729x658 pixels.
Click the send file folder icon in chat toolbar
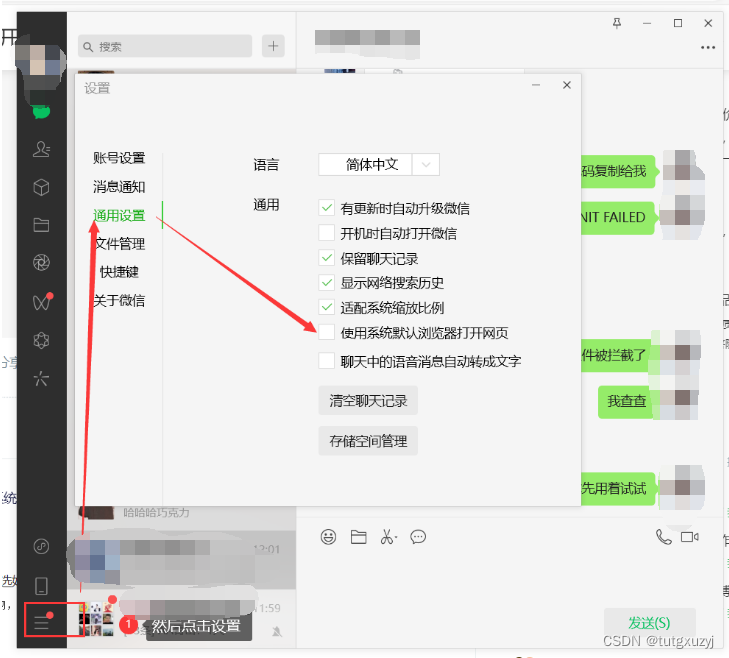point(358,537)
